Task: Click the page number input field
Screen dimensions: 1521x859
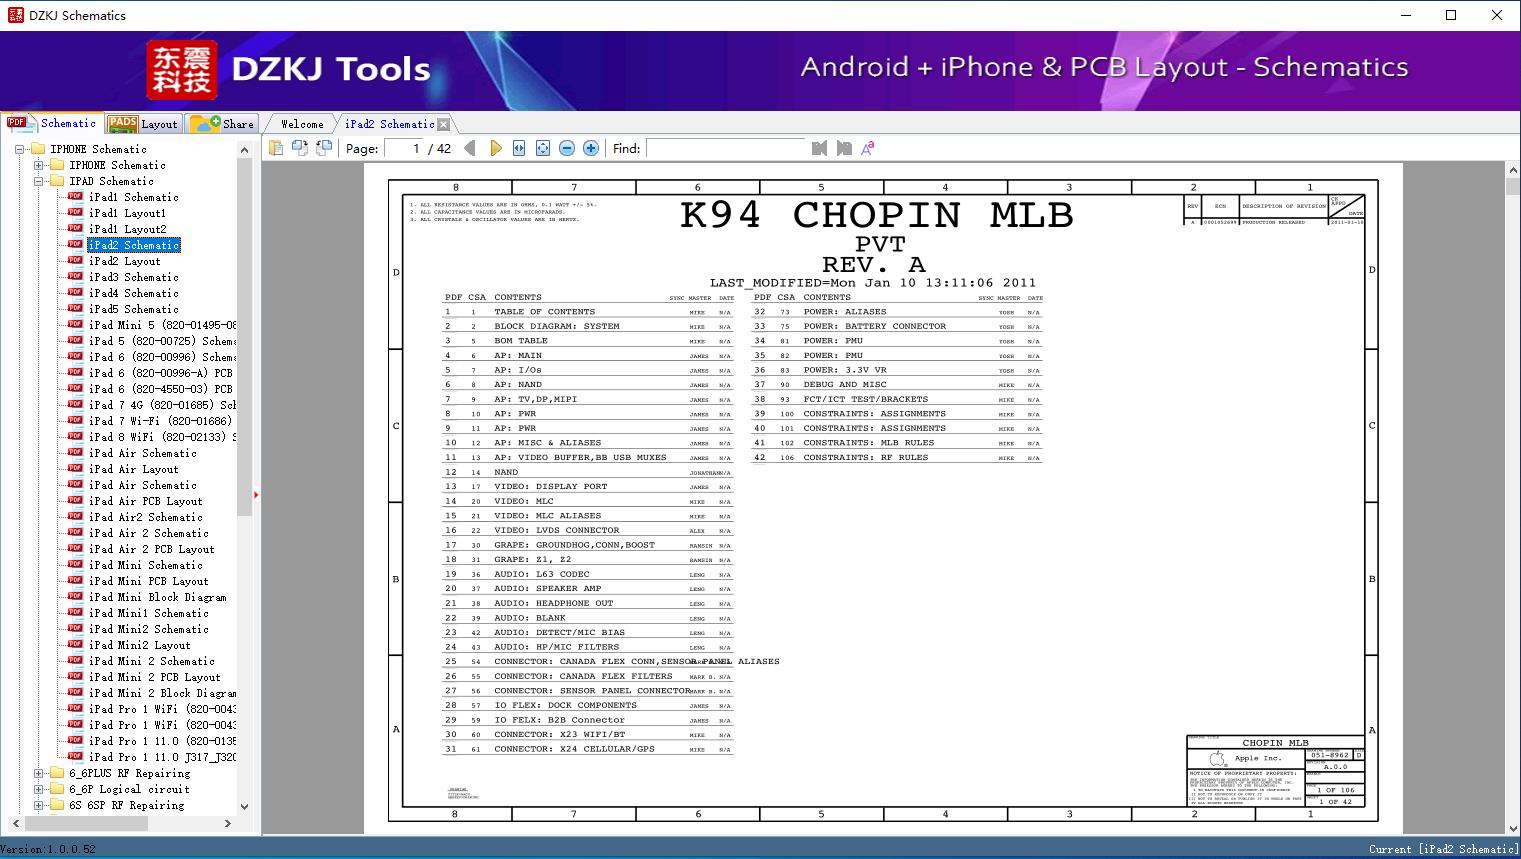Action: pyautogui.click(x=403, y=148)
